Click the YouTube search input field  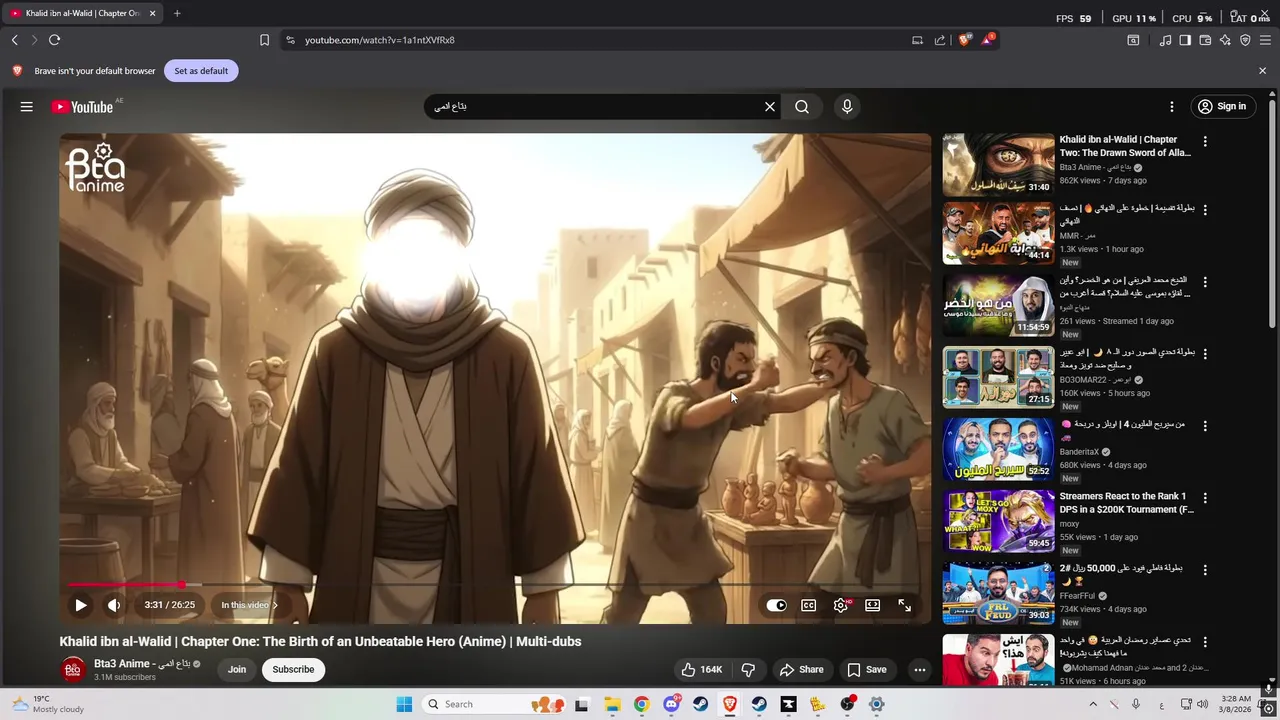pos(596,107)
